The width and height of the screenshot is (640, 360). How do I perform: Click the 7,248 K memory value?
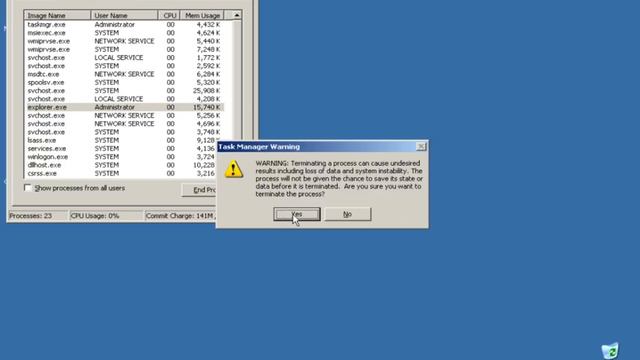coord(208,49)
